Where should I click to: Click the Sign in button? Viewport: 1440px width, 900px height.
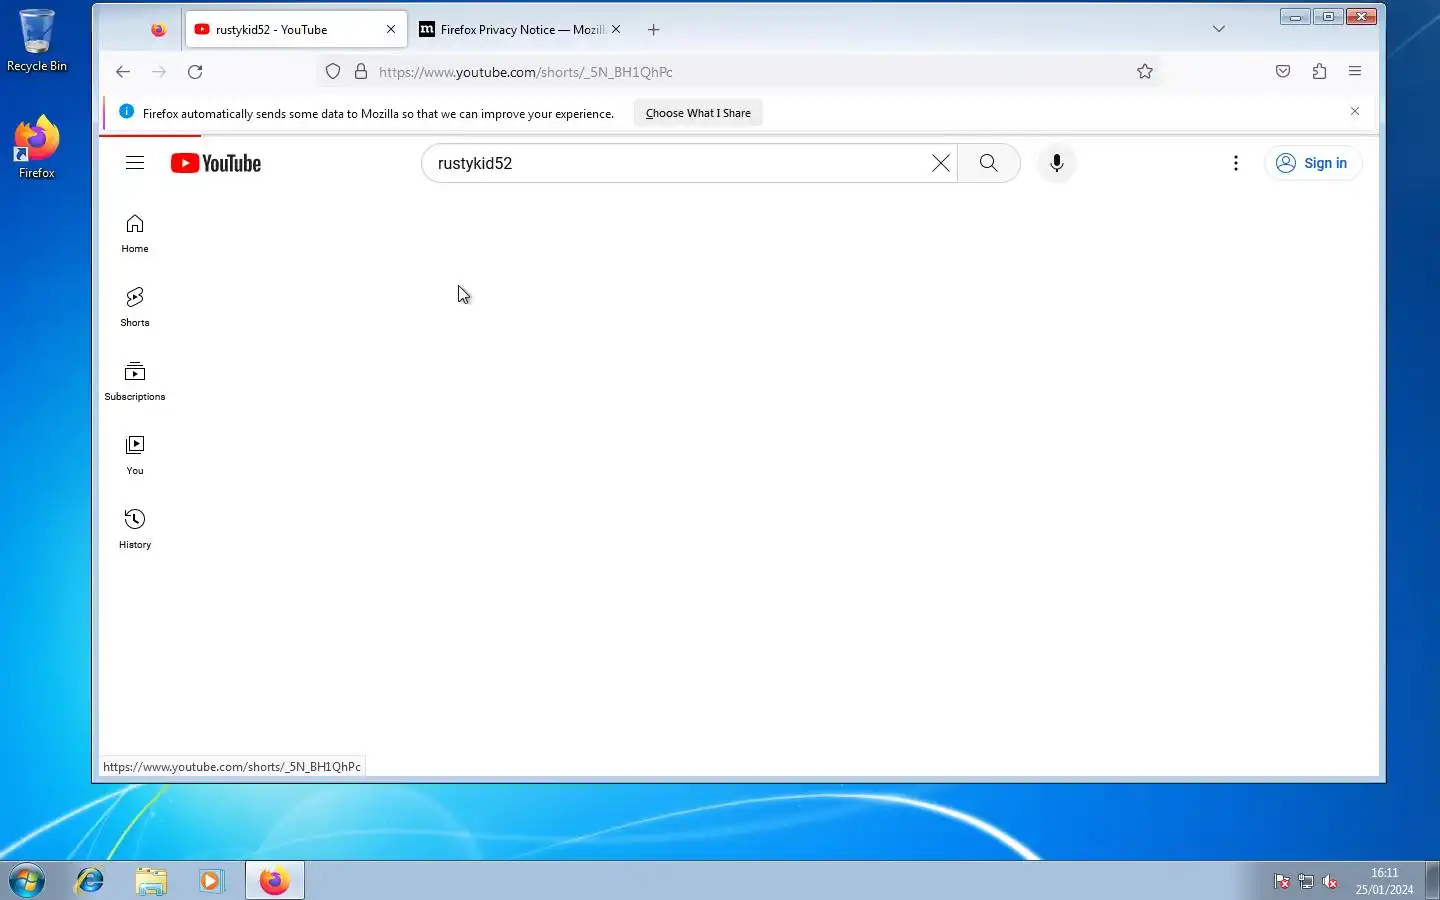pos(1312,163)
